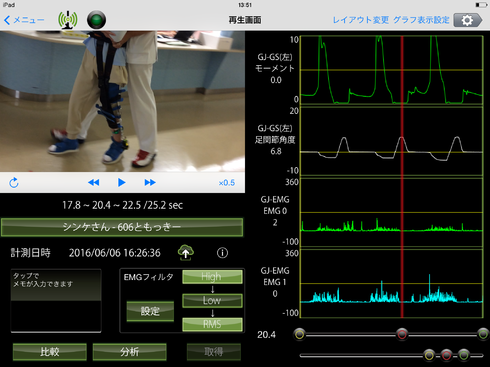Change the x0.5 playback speed

point(227,183)
